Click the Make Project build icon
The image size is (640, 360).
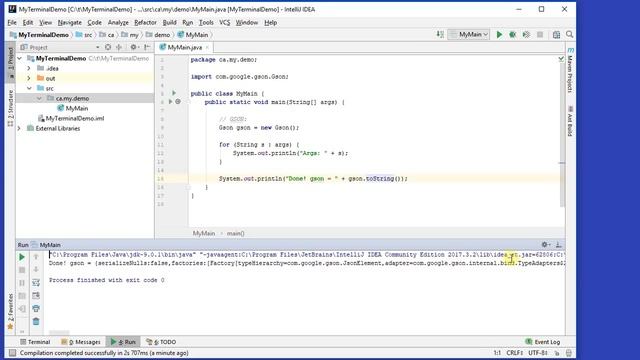coord(440,35)
